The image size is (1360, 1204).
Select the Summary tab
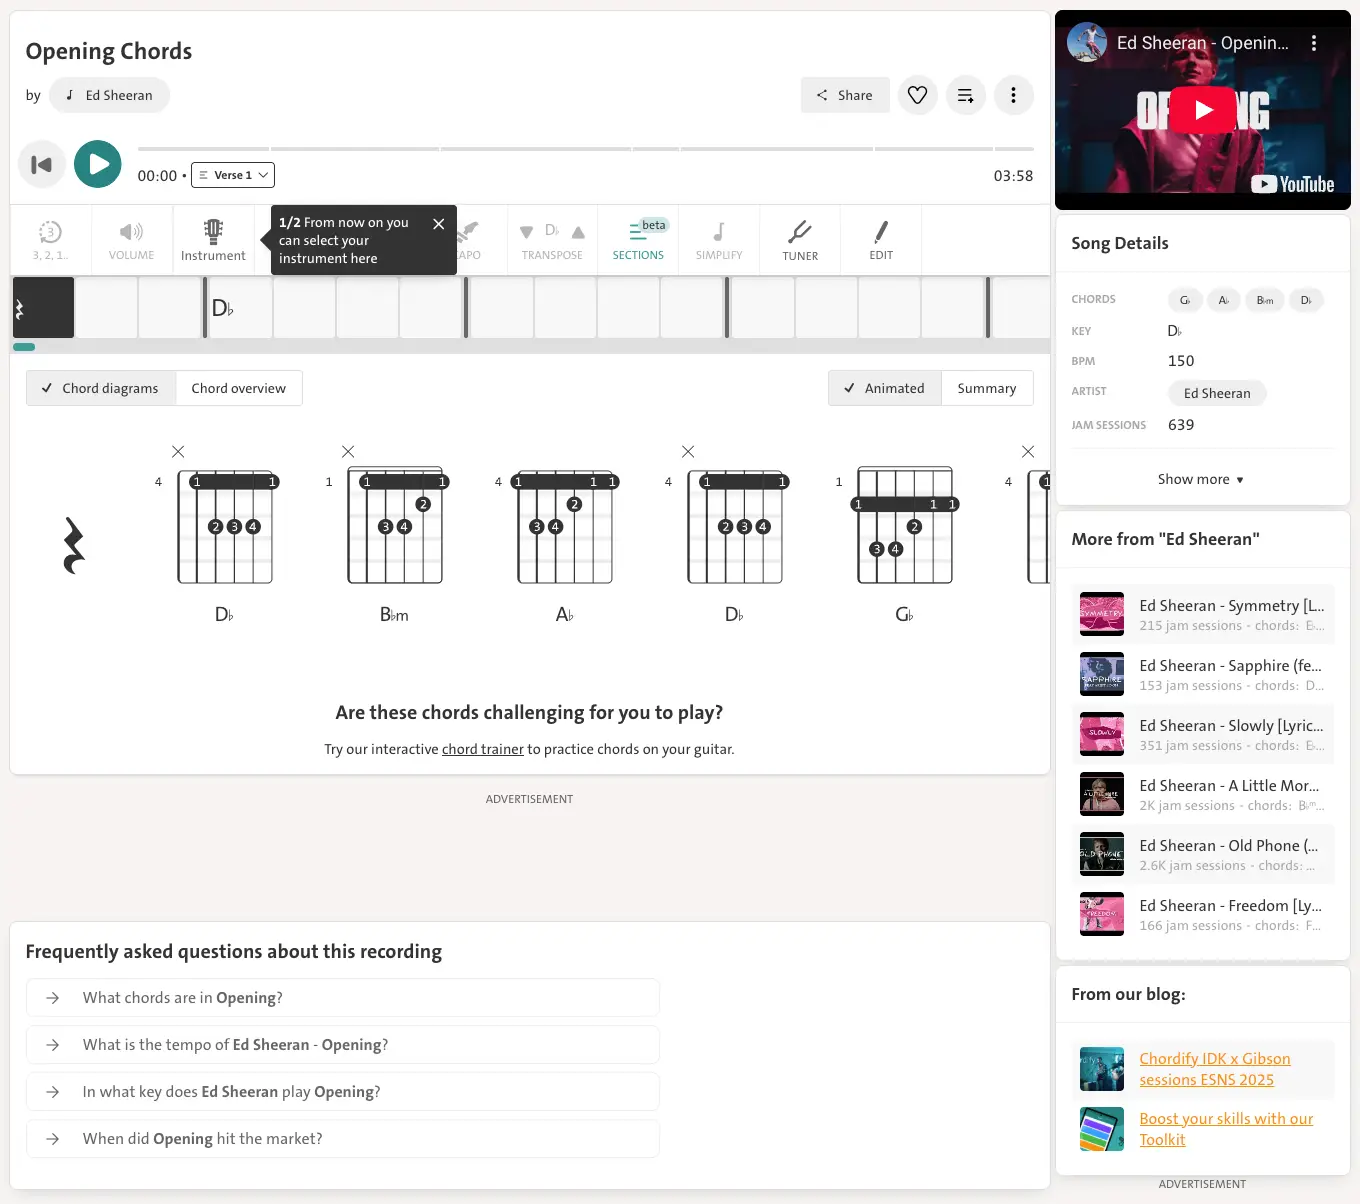click(x=986, y=388)
